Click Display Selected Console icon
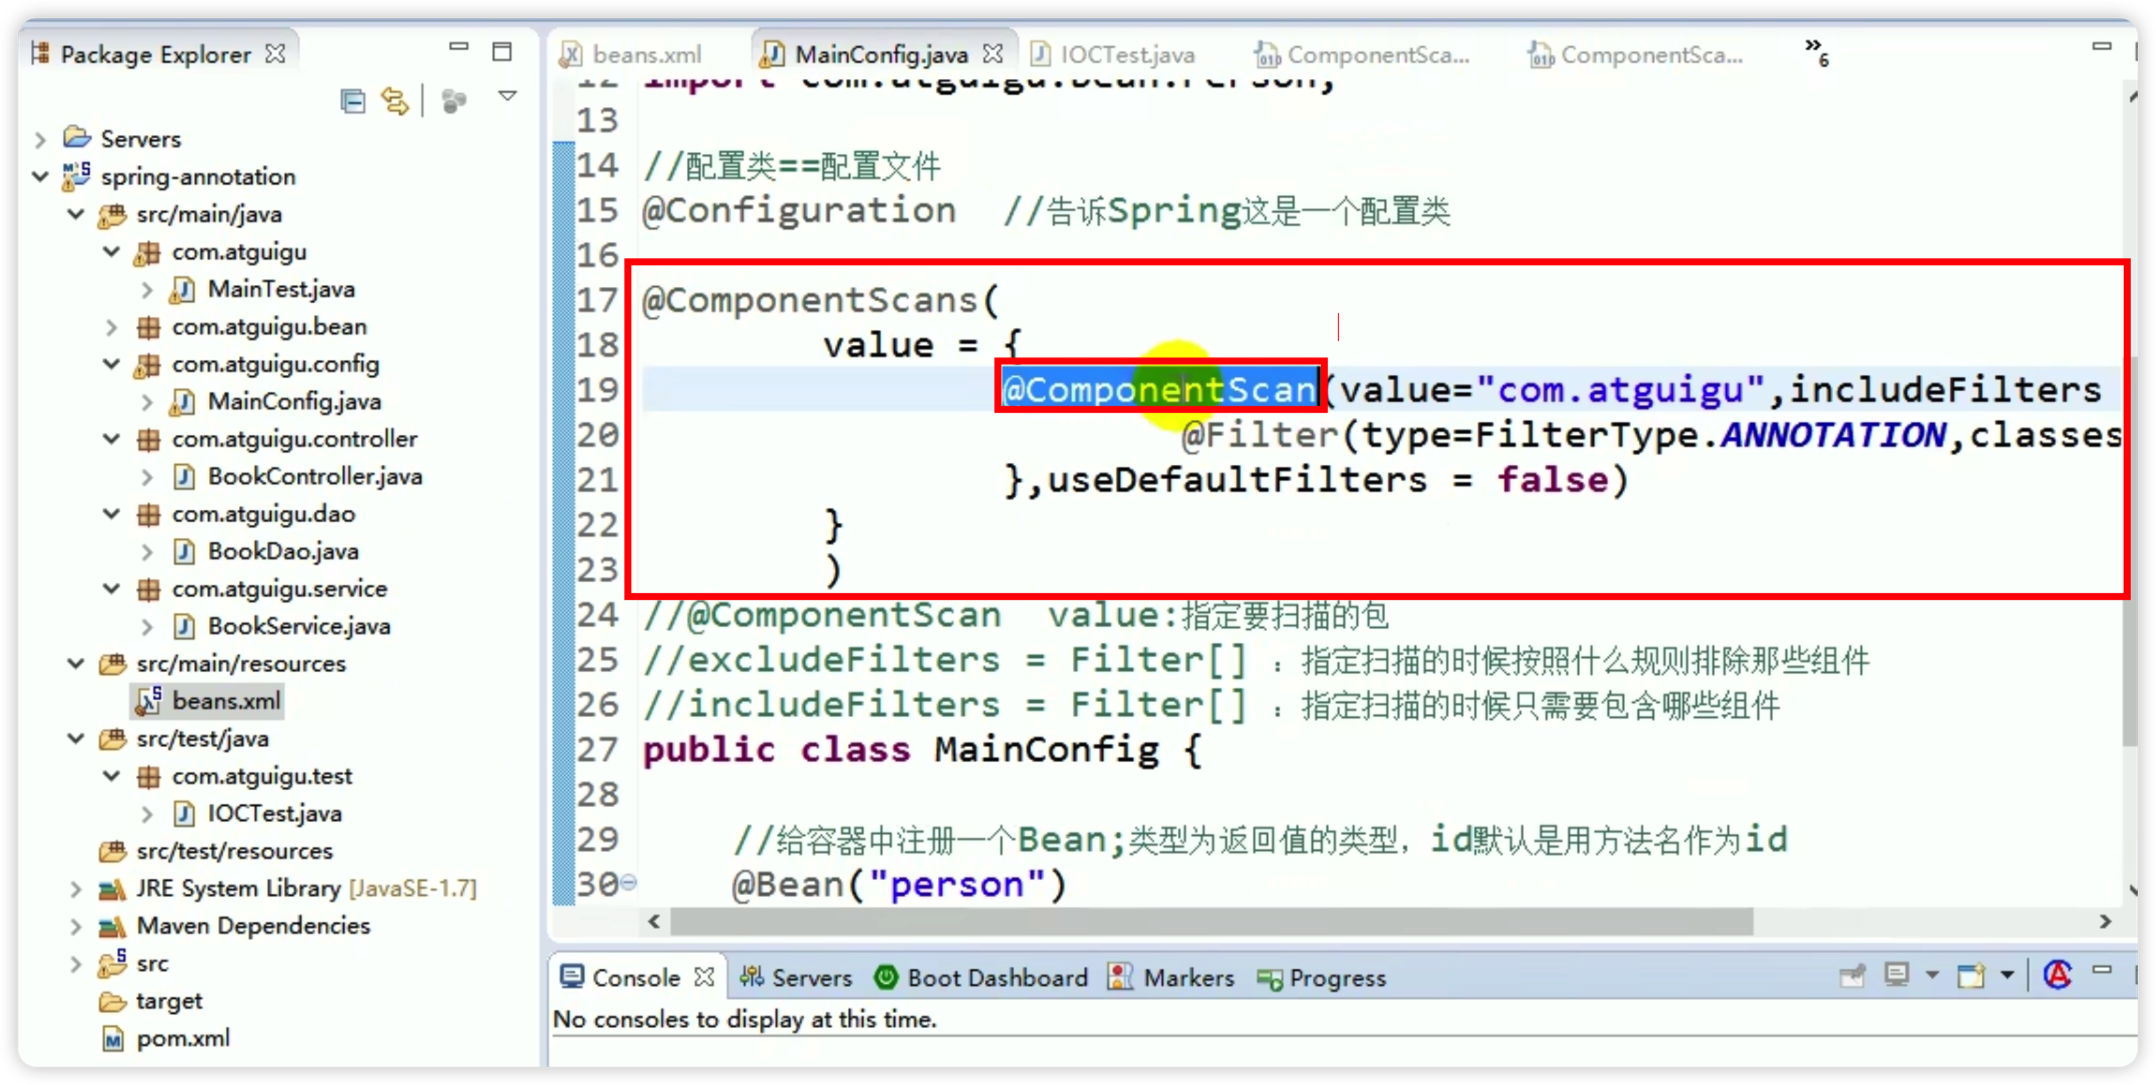 click(1896, 975)
